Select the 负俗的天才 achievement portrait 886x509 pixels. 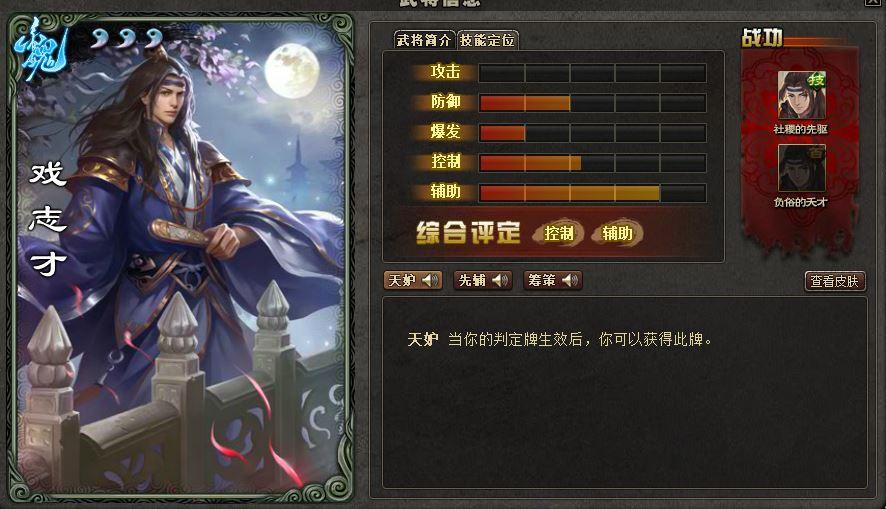click(801, 168)
